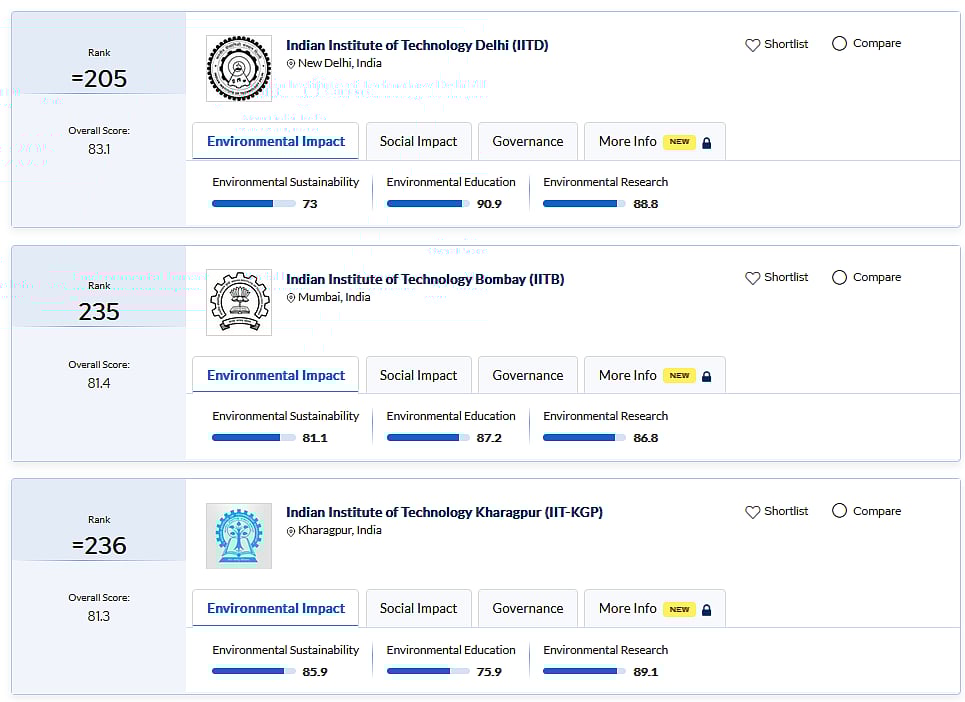Click the IIT Delhi logo
The height and width of the screenshot is (702, 965).
click(238, 69)
